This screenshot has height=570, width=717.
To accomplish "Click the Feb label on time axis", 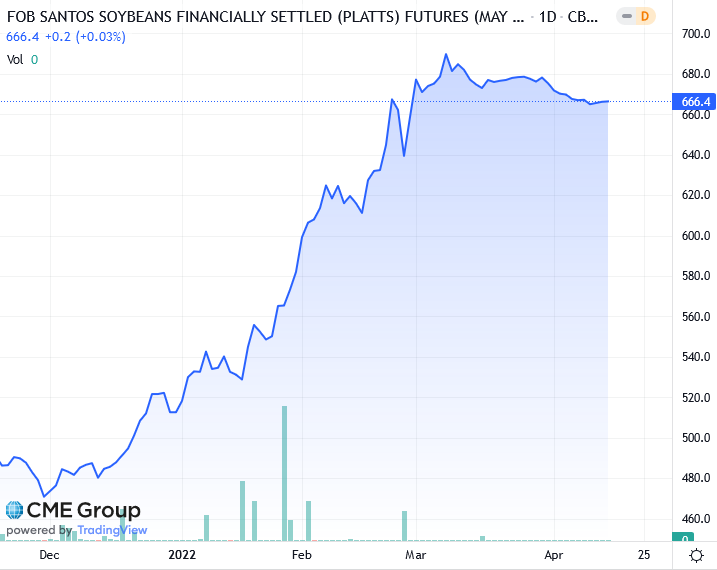I will coord(301,554).
